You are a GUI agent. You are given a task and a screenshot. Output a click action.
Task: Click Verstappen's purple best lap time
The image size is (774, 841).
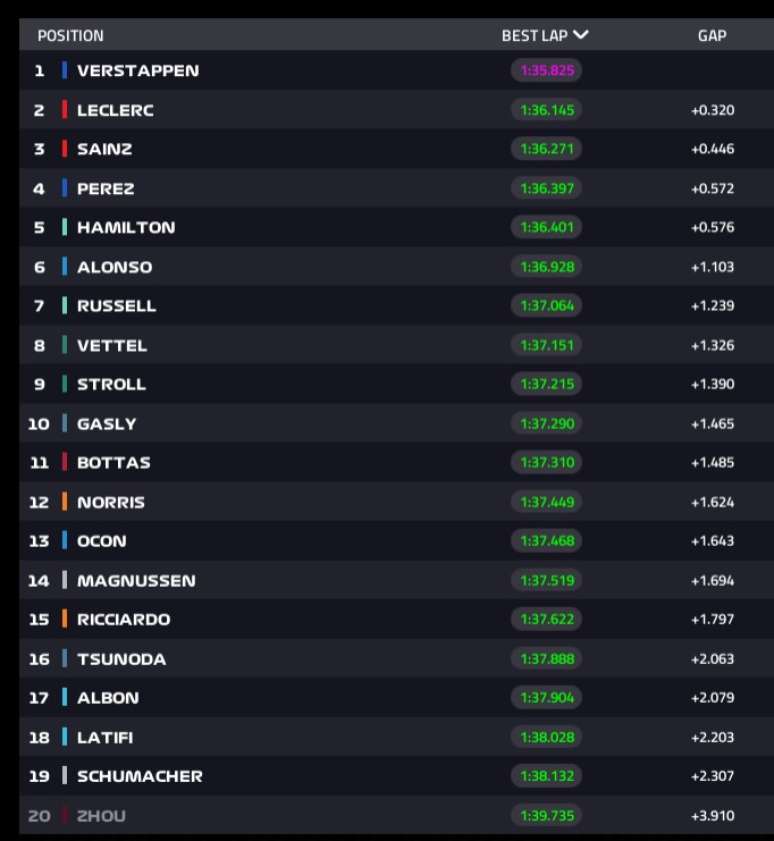pos(547,71)
